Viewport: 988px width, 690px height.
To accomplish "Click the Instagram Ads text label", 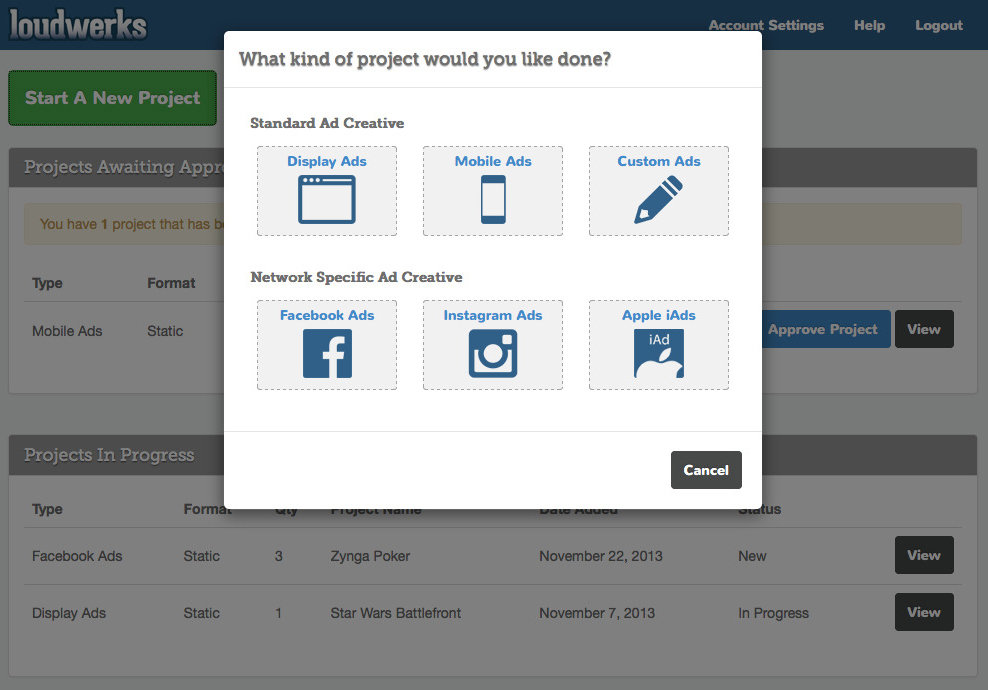I will pos(493,315).
